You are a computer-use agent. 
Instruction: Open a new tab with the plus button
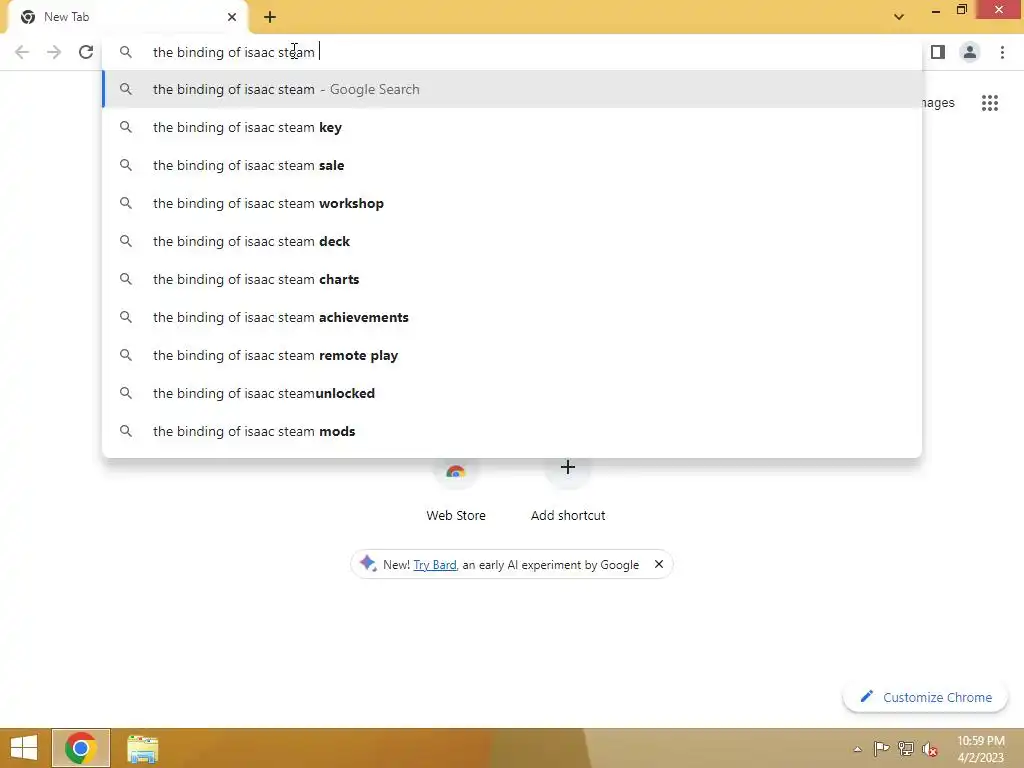click(x=270, y=17)
